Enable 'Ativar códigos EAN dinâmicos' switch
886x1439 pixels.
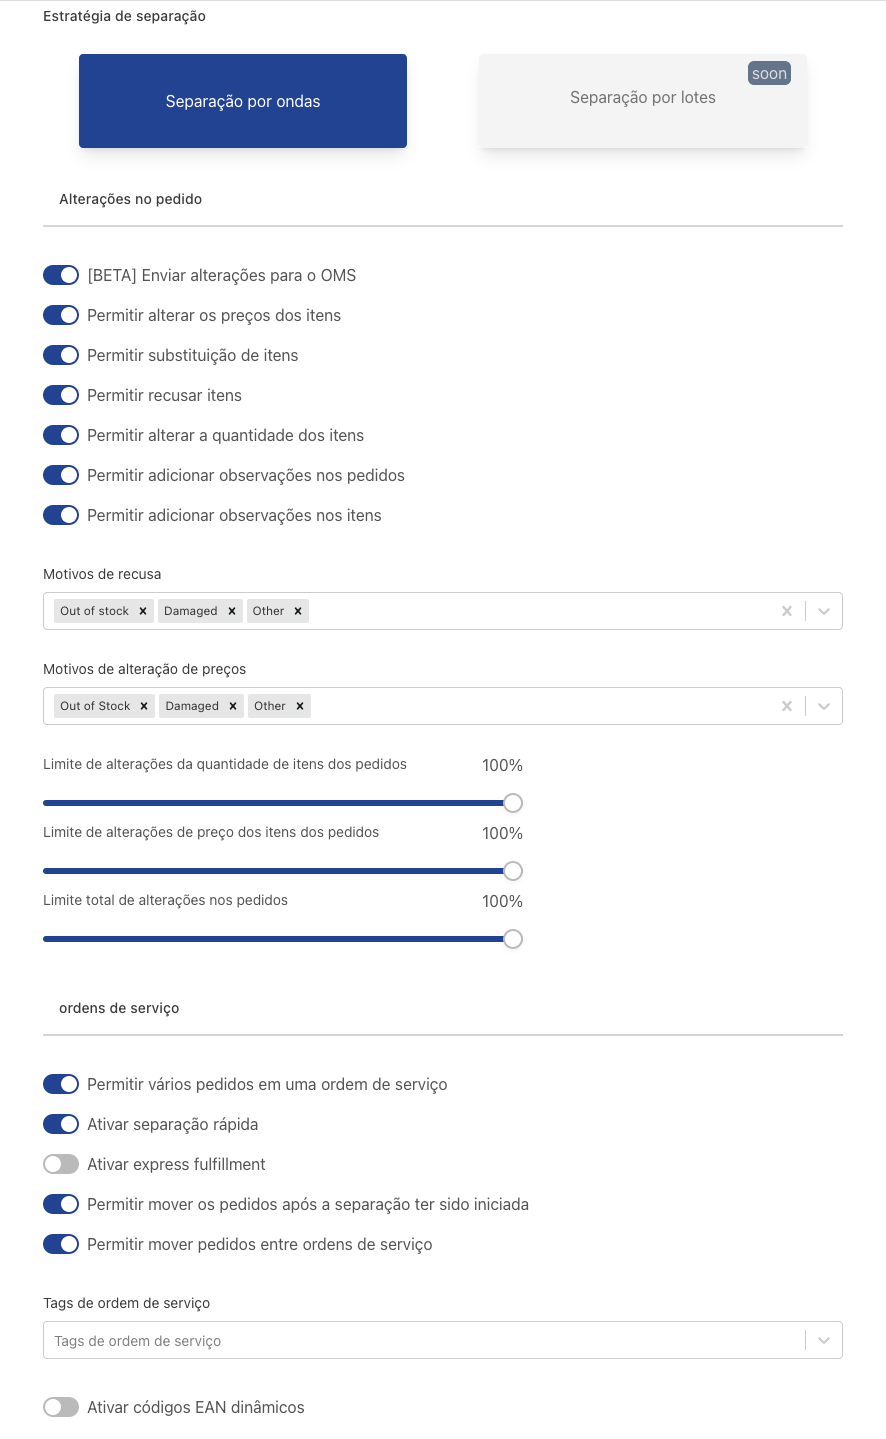tap(61, 1407)
